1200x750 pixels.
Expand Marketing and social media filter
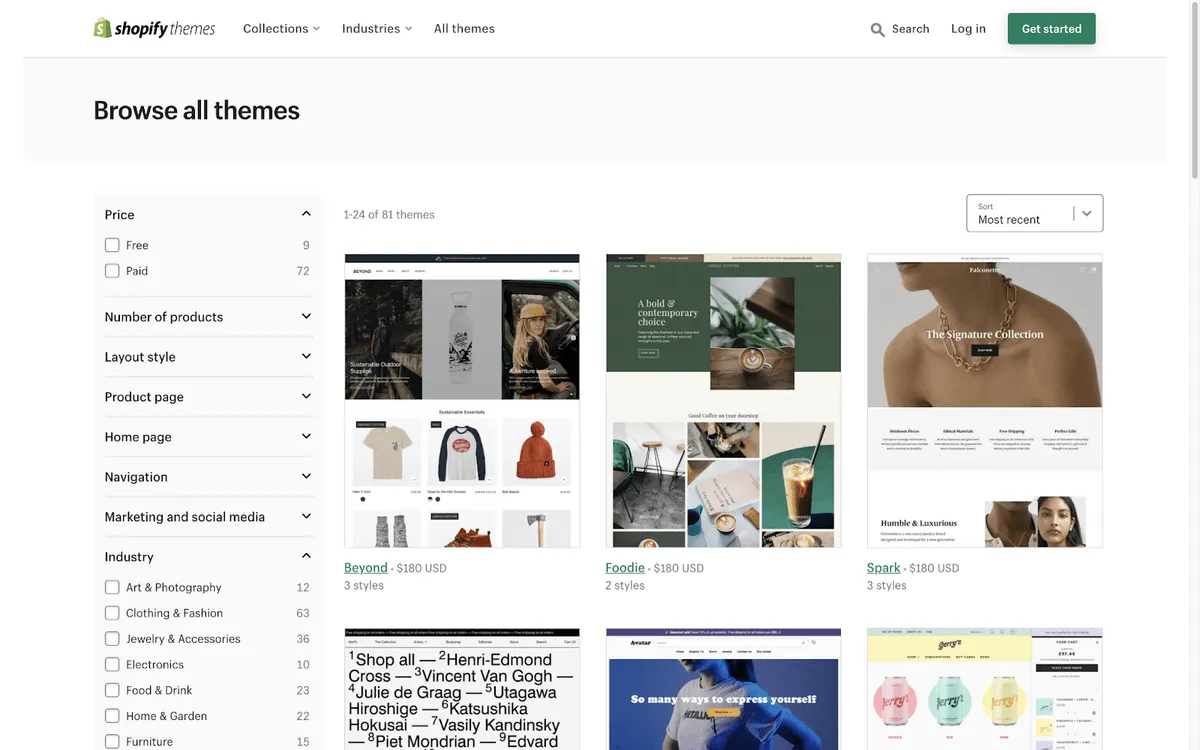pos(208,517)
